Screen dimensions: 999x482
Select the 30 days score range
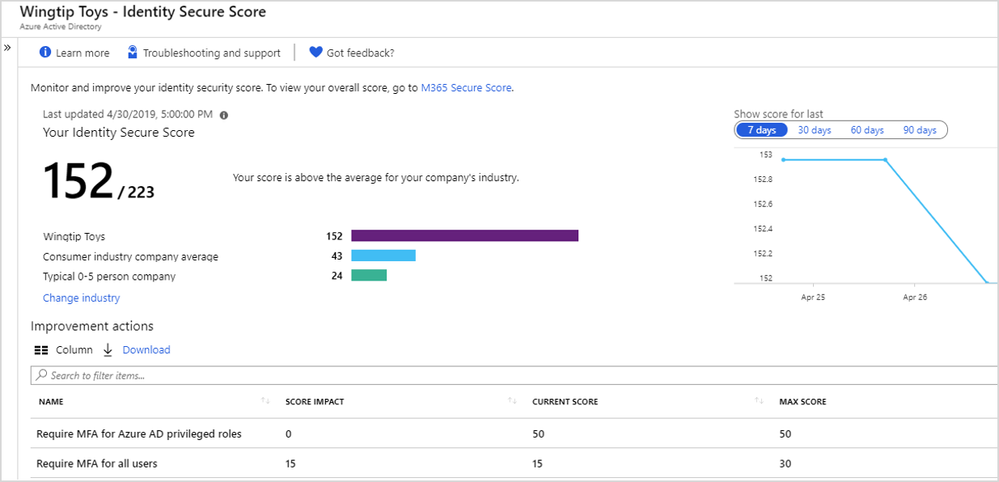coord(814,130)
